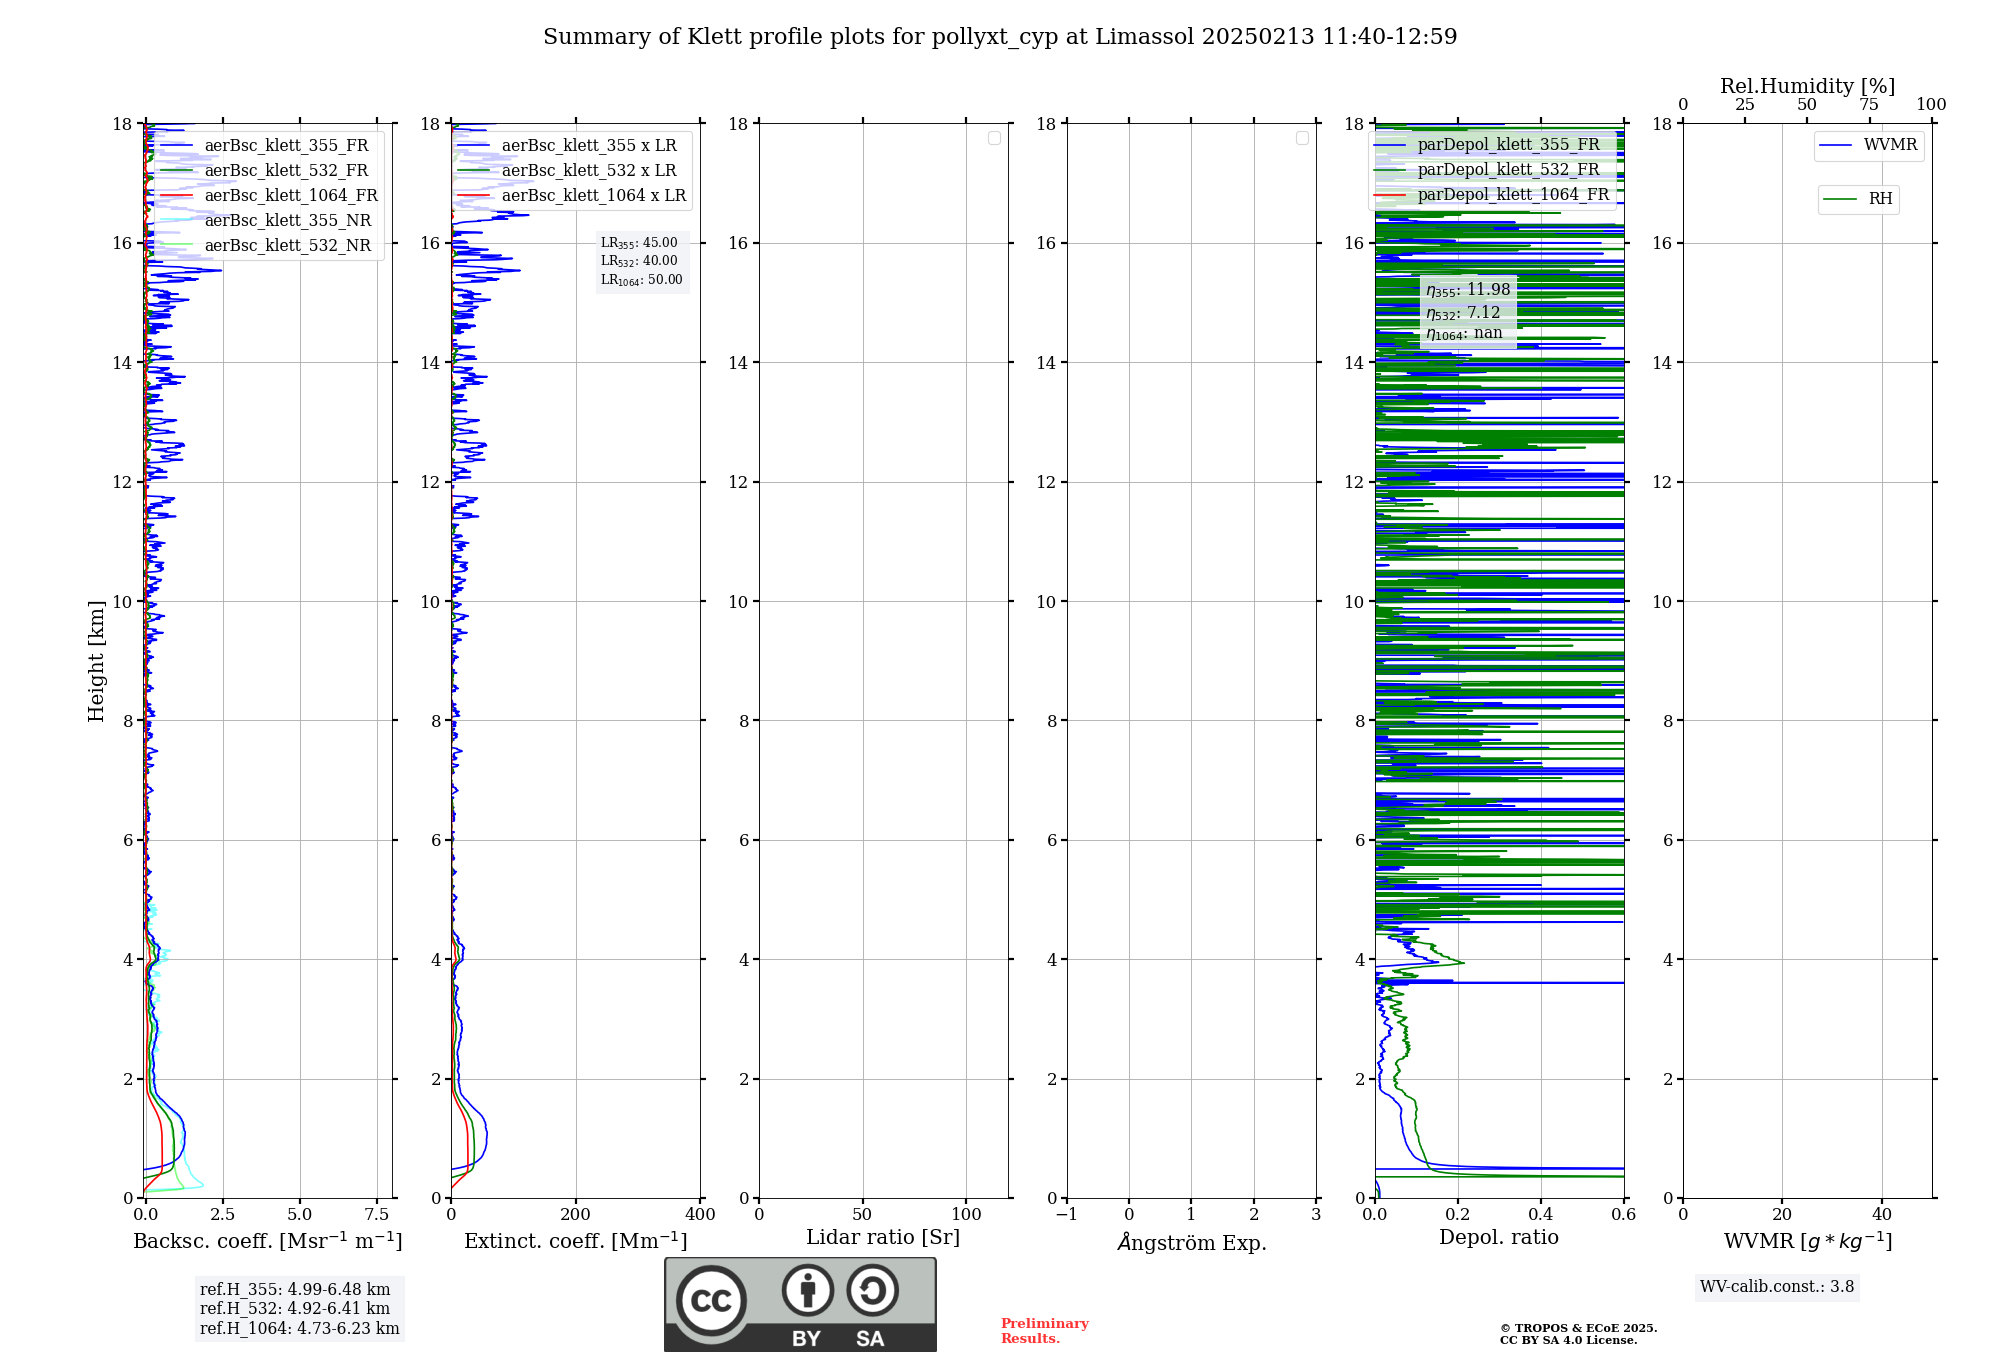Click the RH legend entry

pyautogui.click(x=1858, y=199)
